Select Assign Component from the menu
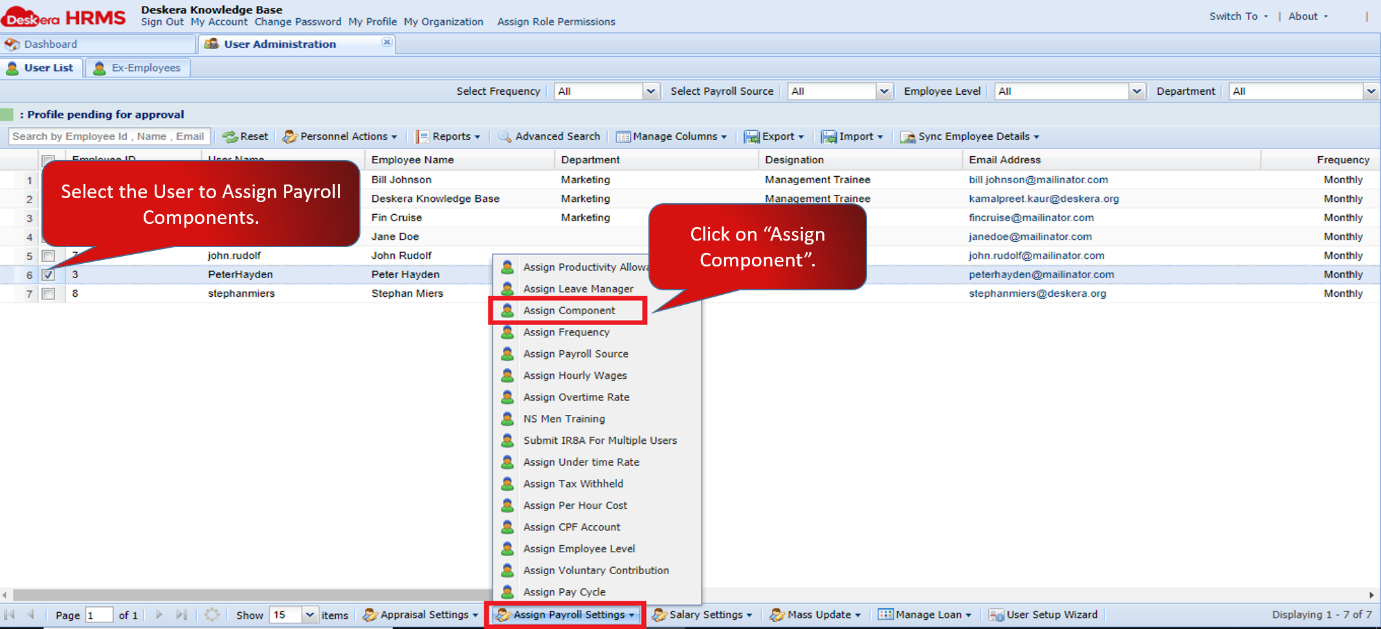The image size is (1381, 629). tap(568, 311)
